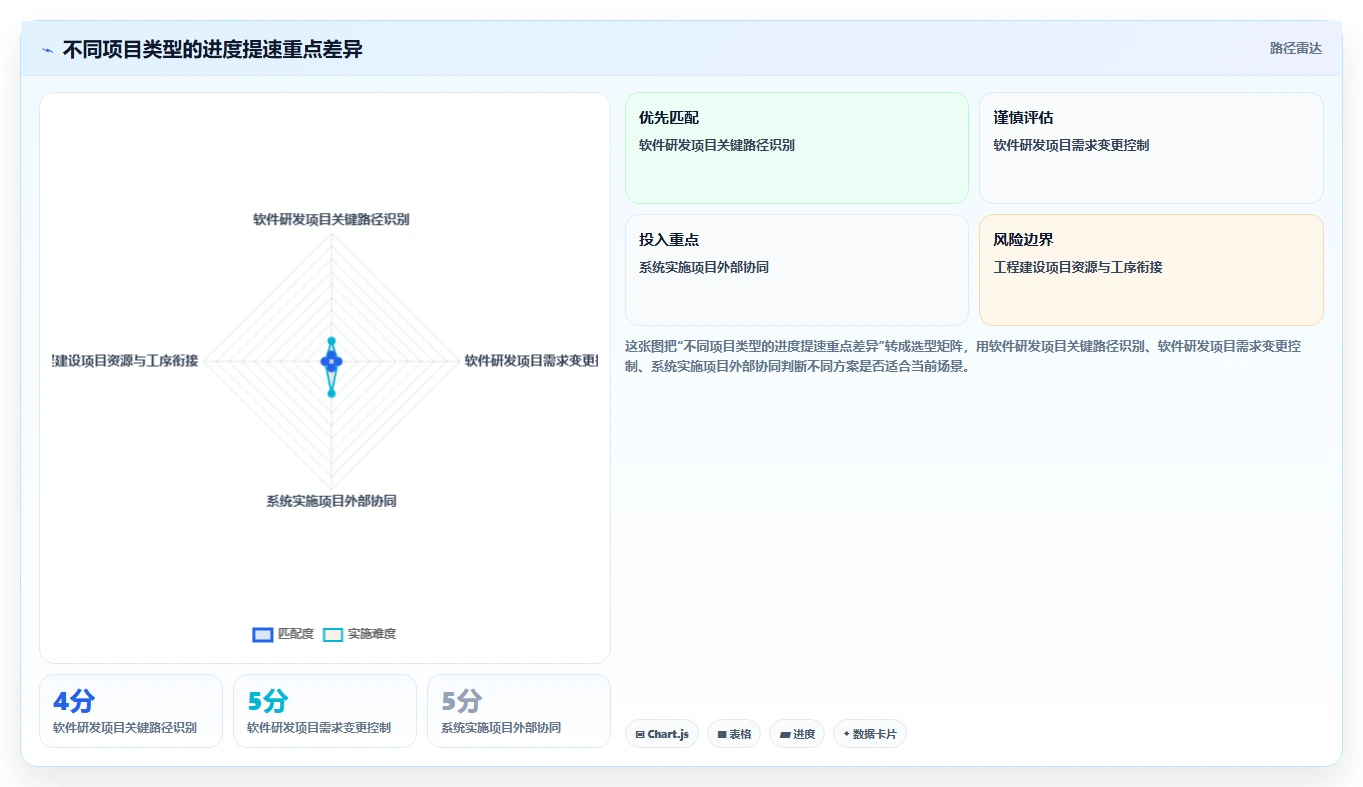Click the title 不同项目类型的进度提速重点差异
The image size is (1363, 787).
coord(212,49)
